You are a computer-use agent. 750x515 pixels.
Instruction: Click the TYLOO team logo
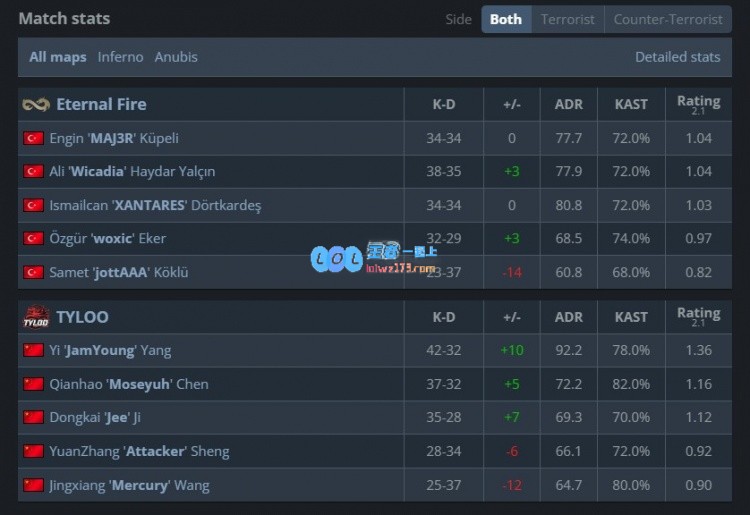click(x=36, y=317)
